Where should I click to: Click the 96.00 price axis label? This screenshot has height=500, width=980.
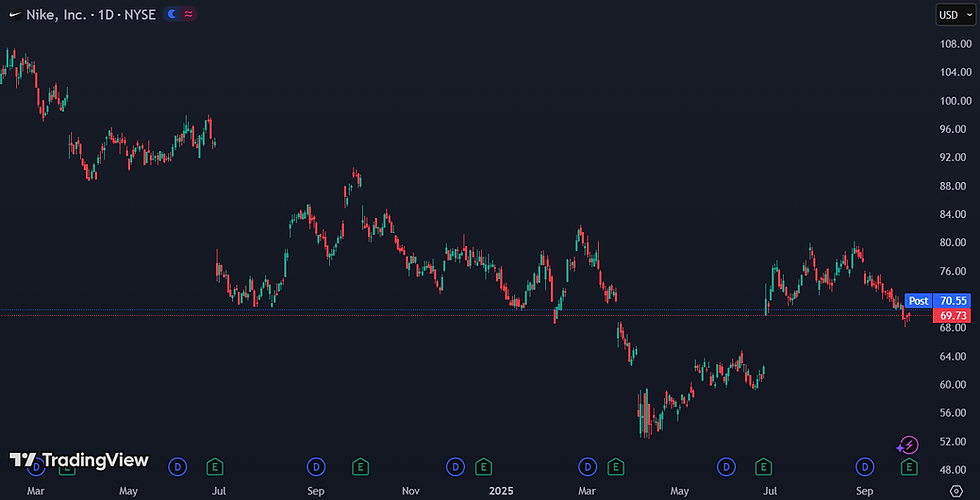pyautogui.click(x=954, y=129)
